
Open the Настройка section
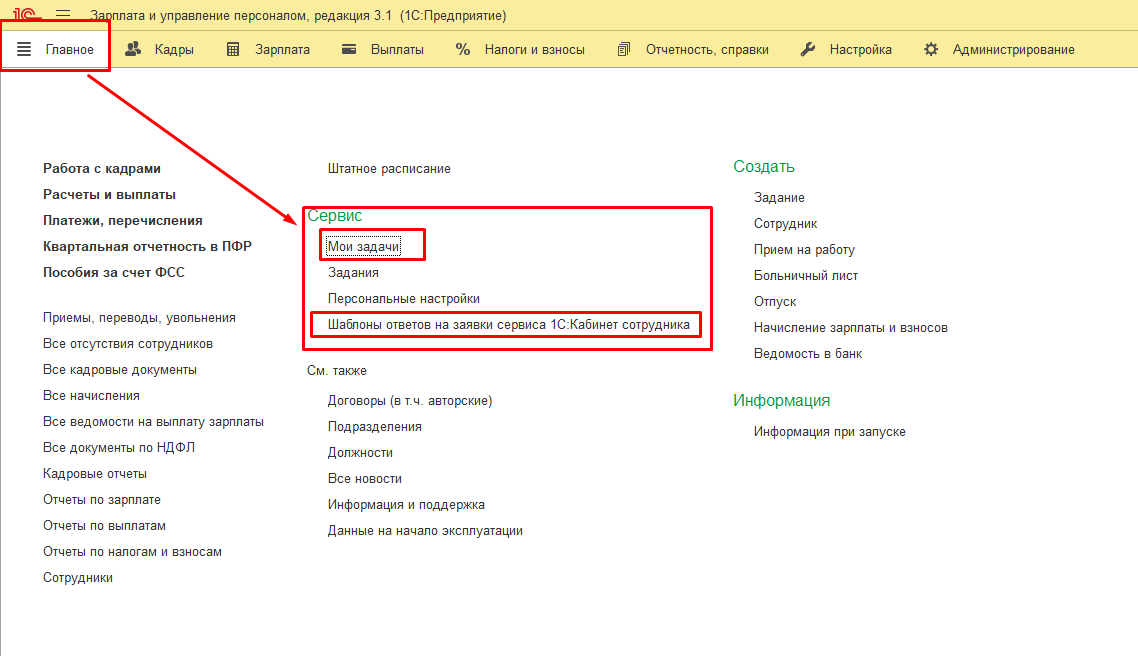[861, 49]
